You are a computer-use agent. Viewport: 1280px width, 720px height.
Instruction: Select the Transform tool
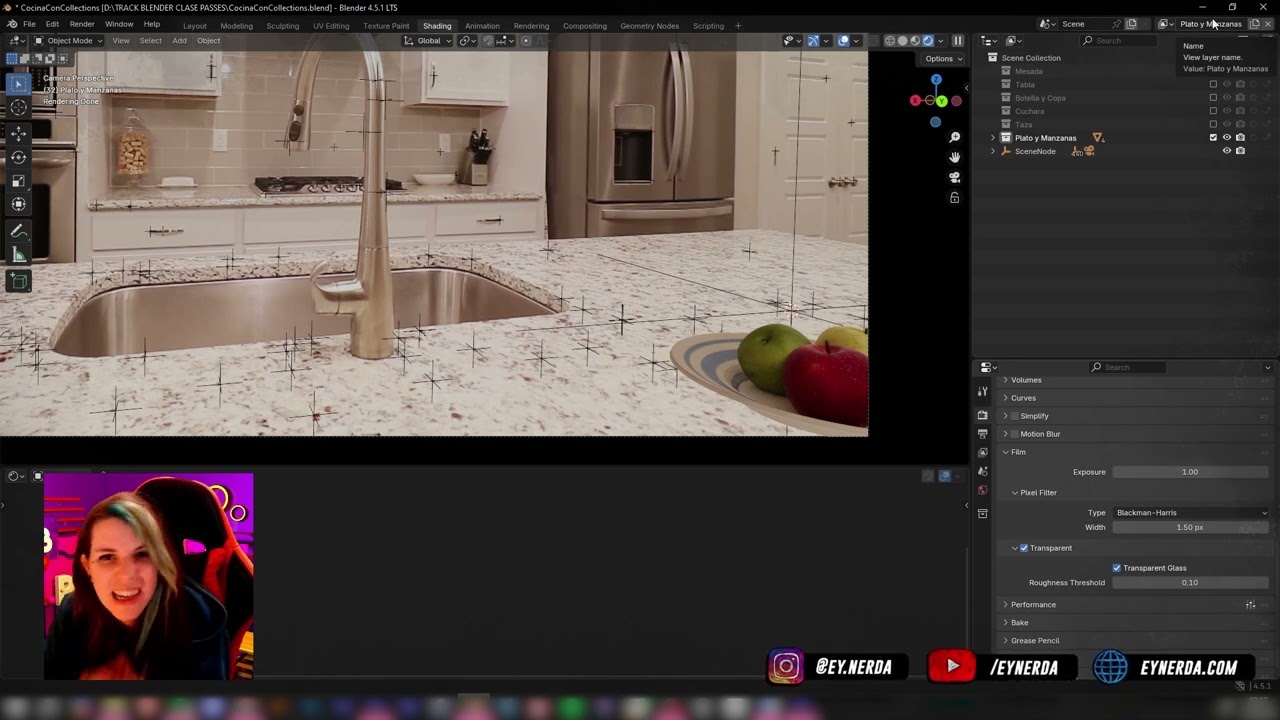(18, 204)
